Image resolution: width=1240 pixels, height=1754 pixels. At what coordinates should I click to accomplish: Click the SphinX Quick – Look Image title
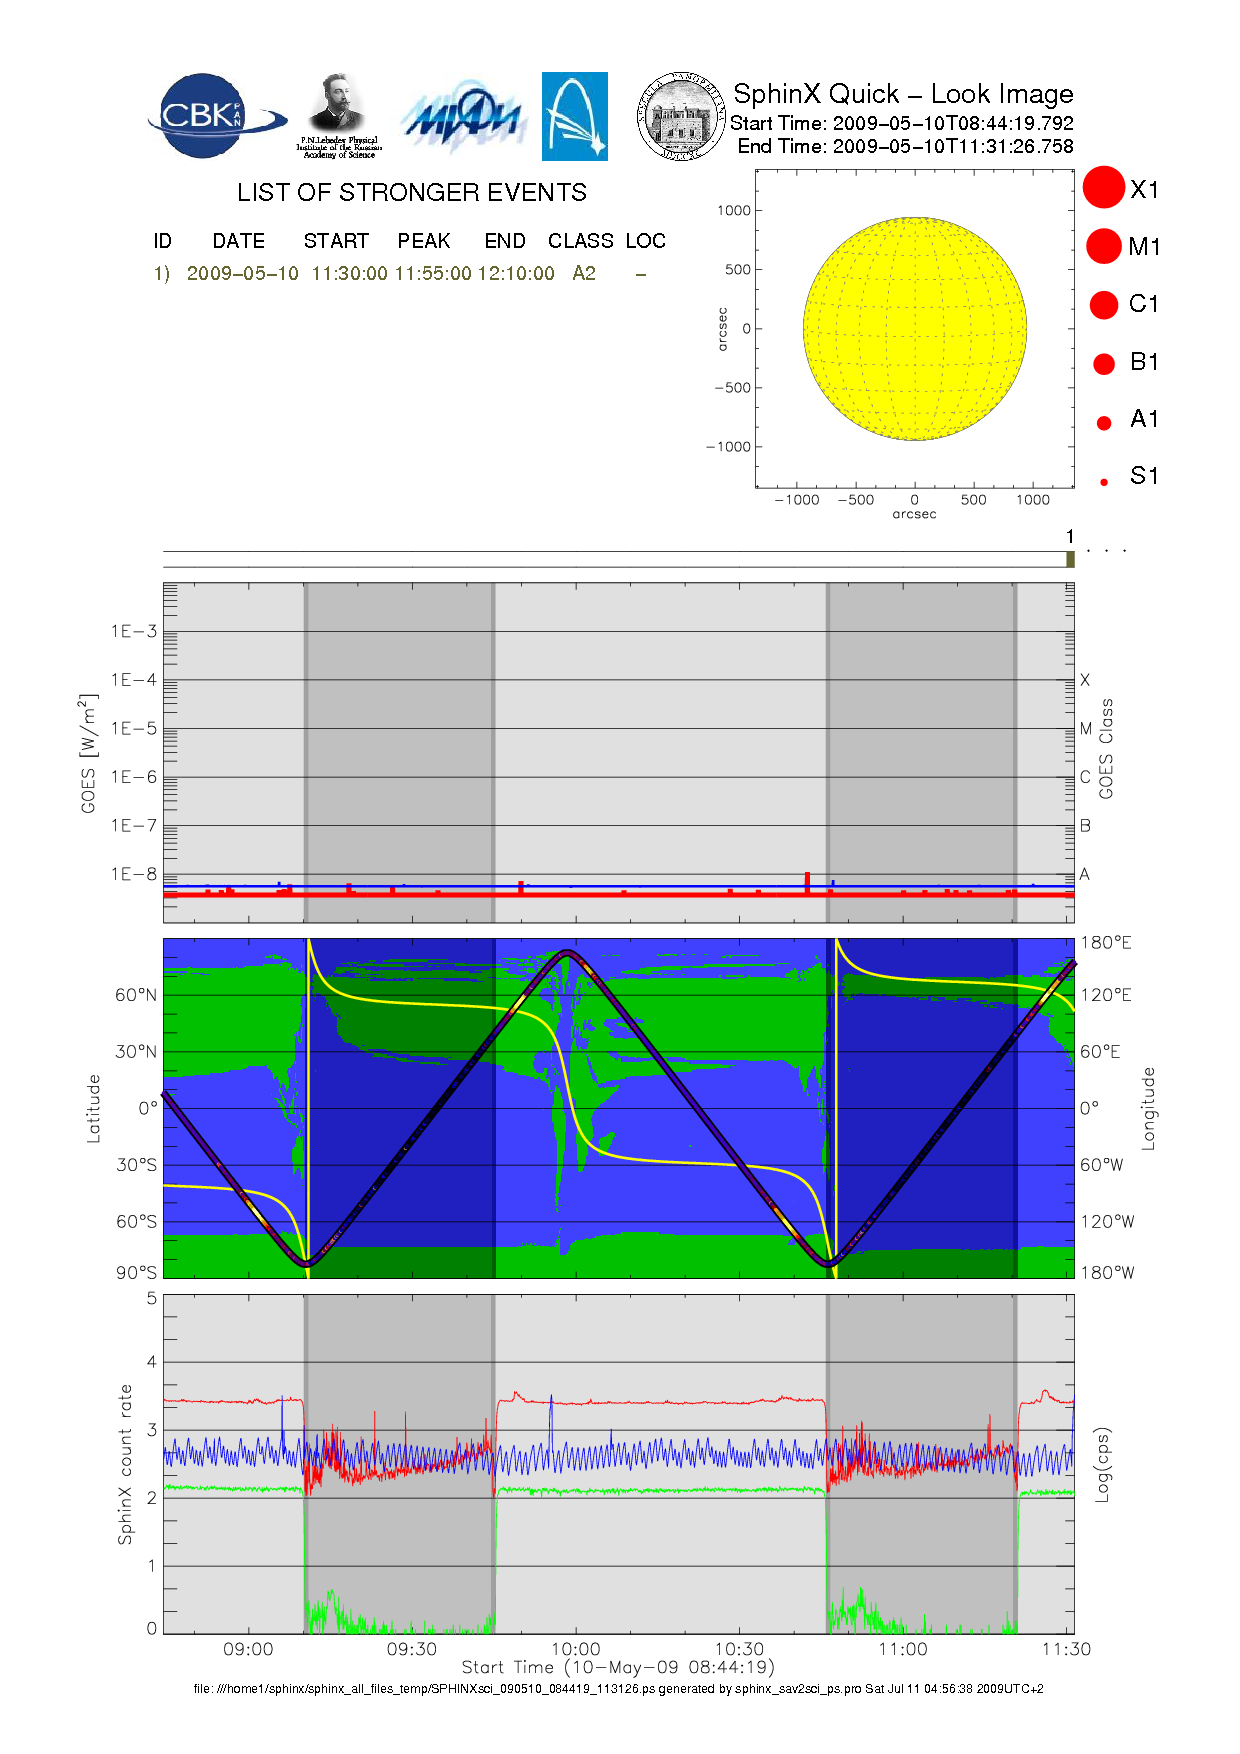click(902, 94)
